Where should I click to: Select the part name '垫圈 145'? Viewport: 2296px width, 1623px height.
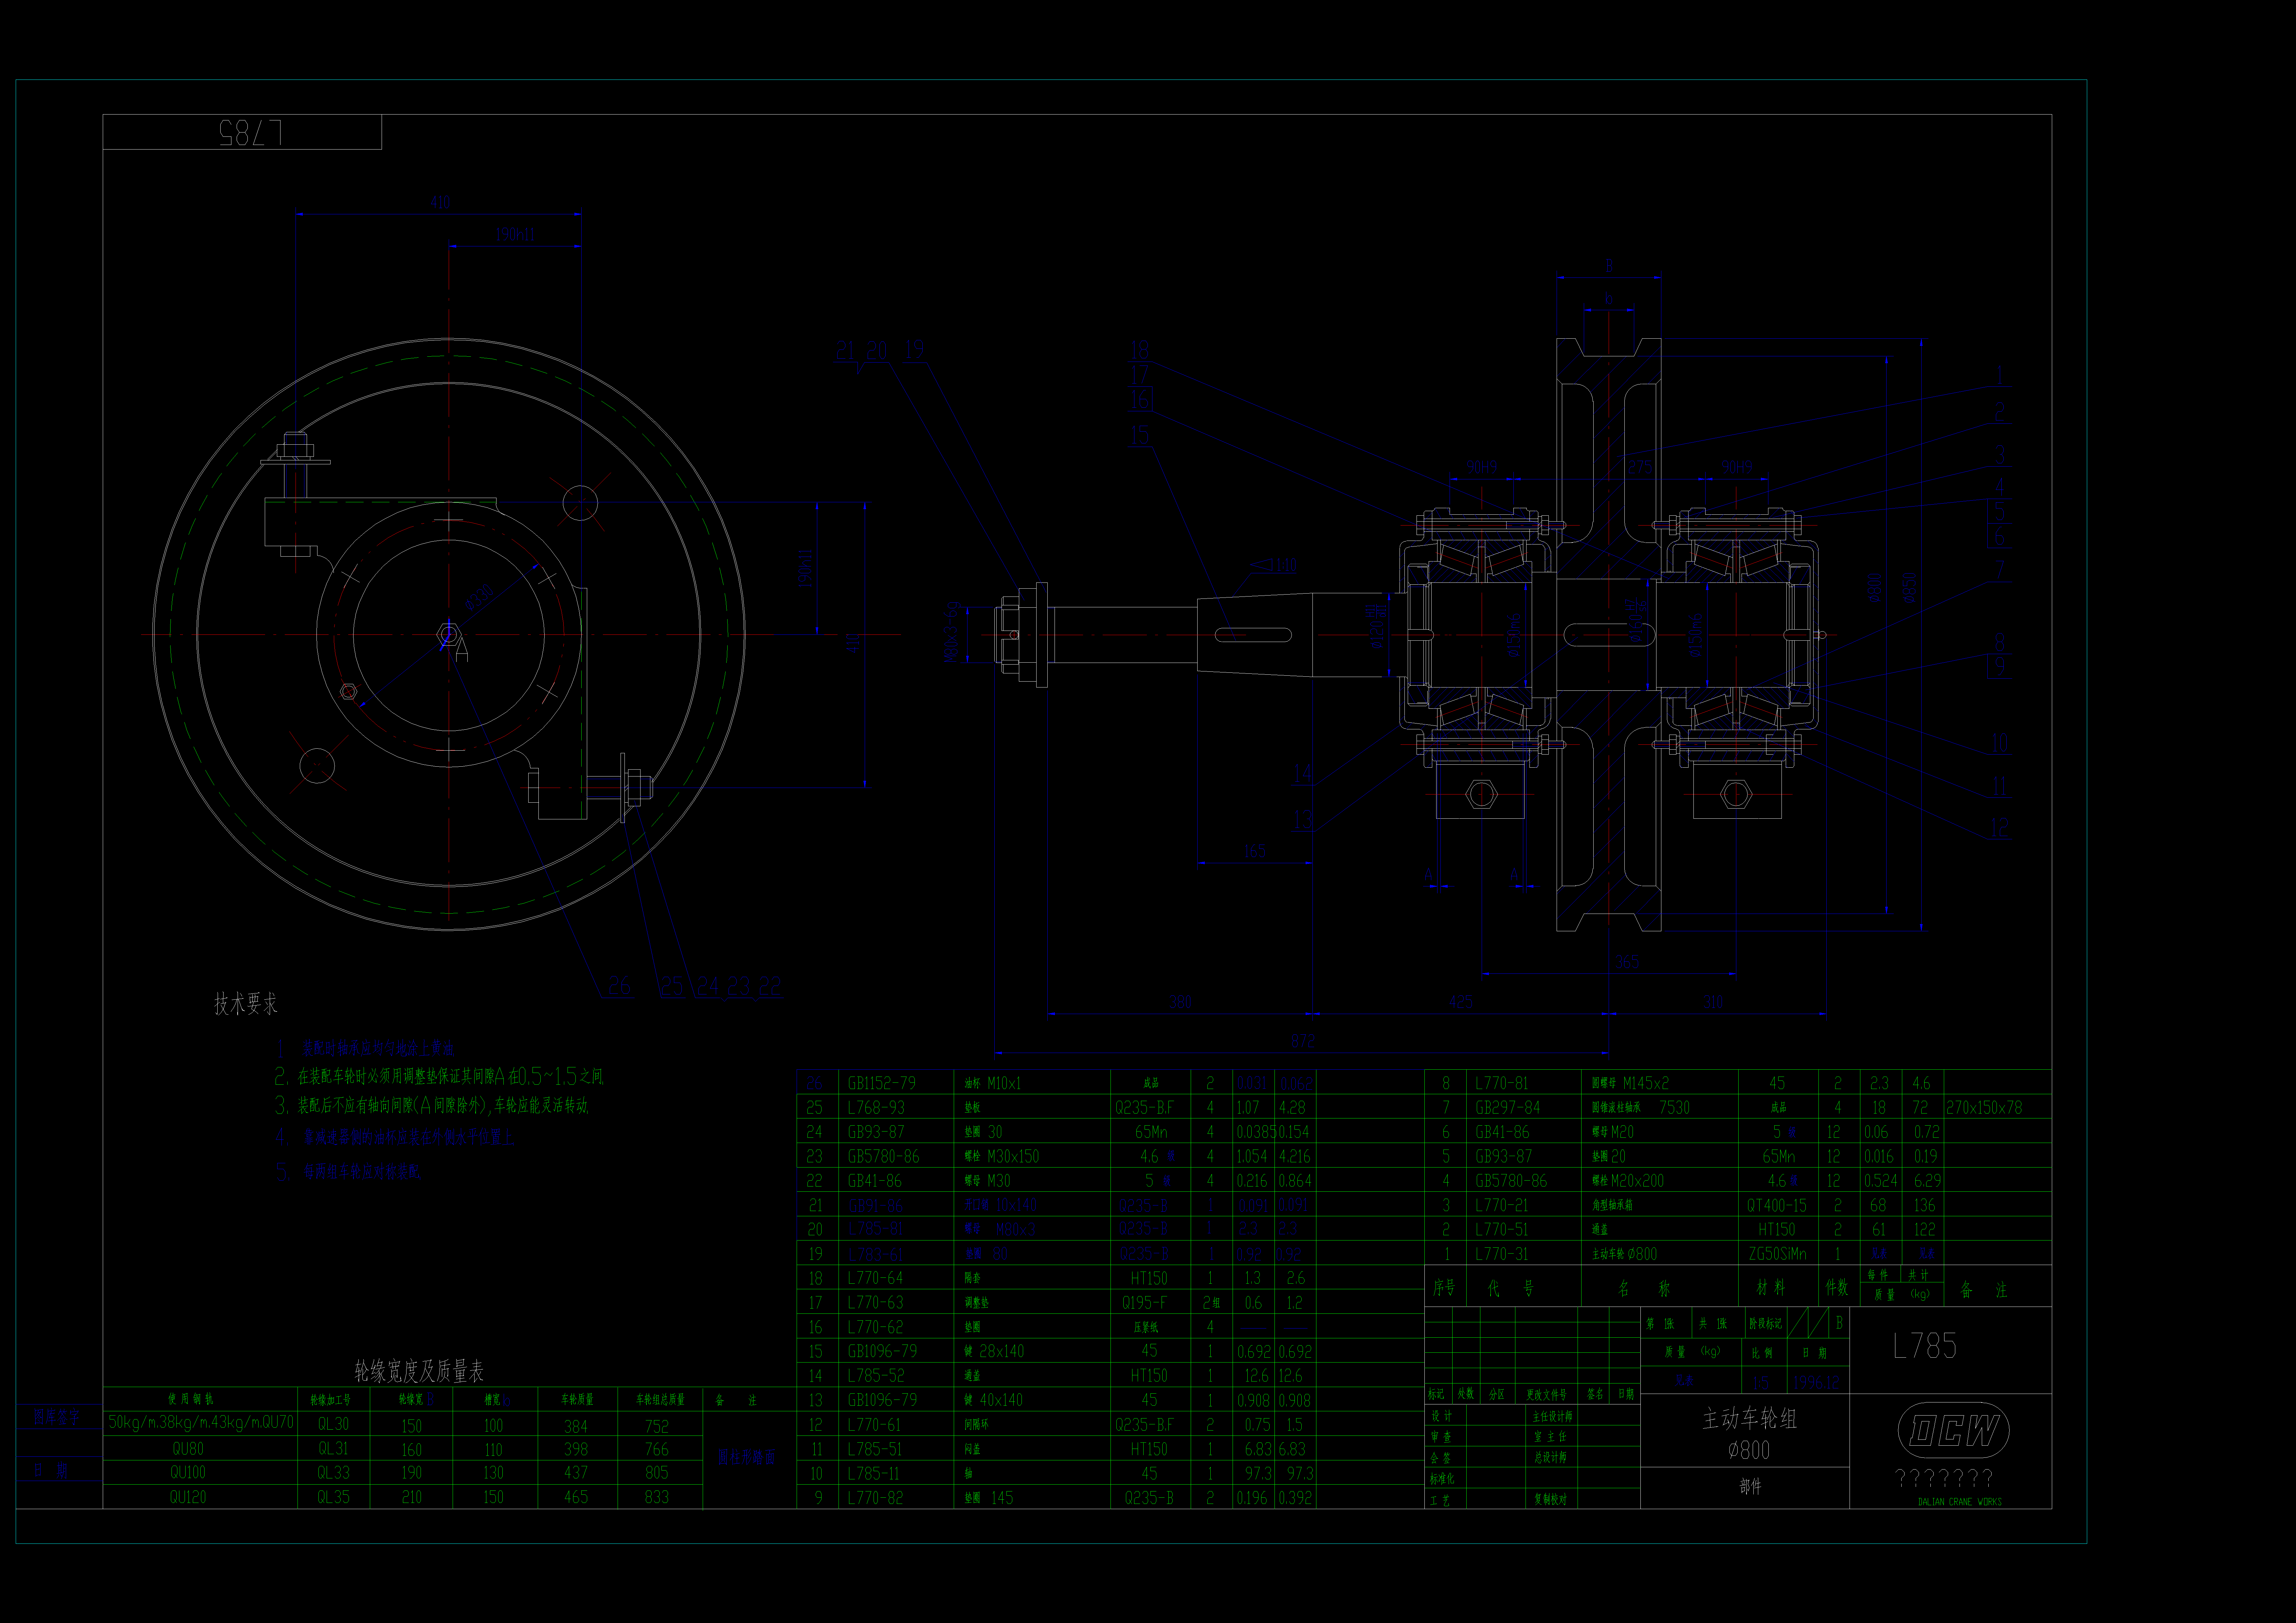point(989,1498)
